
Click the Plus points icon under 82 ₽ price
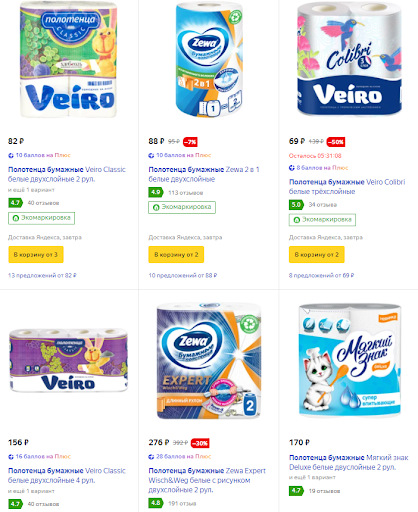(x=11, y=155)
